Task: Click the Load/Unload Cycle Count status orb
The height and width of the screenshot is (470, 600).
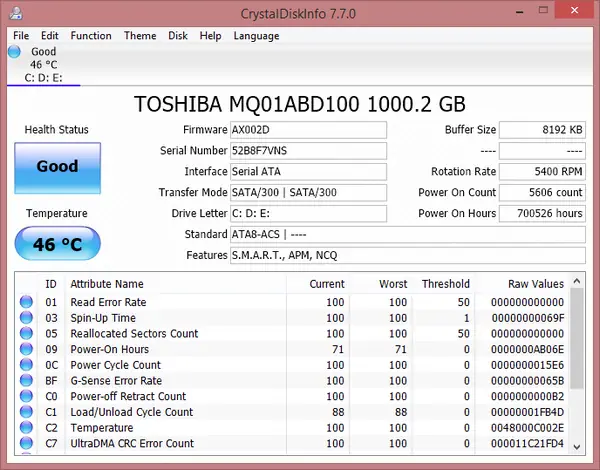Action: (x=26, y=412)
